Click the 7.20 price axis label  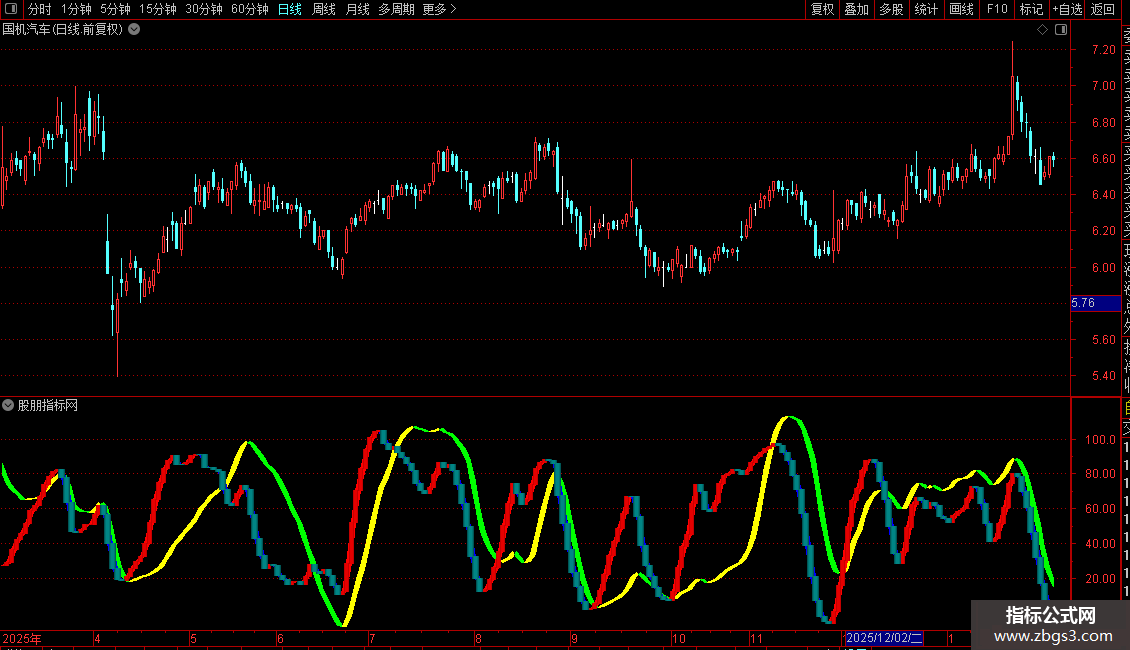click(1103, 50)
